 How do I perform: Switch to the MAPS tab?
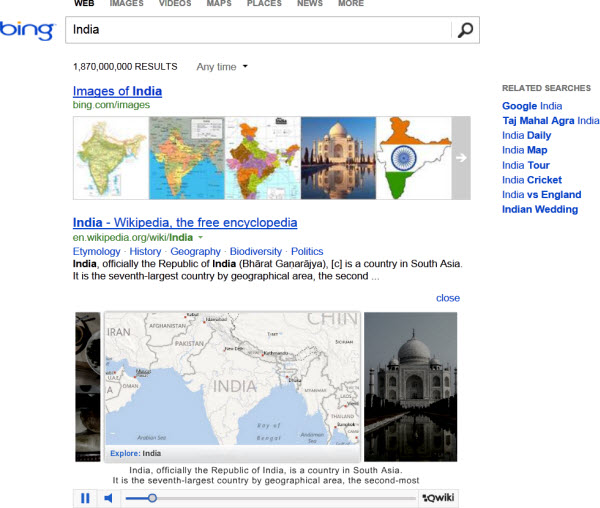tap(219, 3)
